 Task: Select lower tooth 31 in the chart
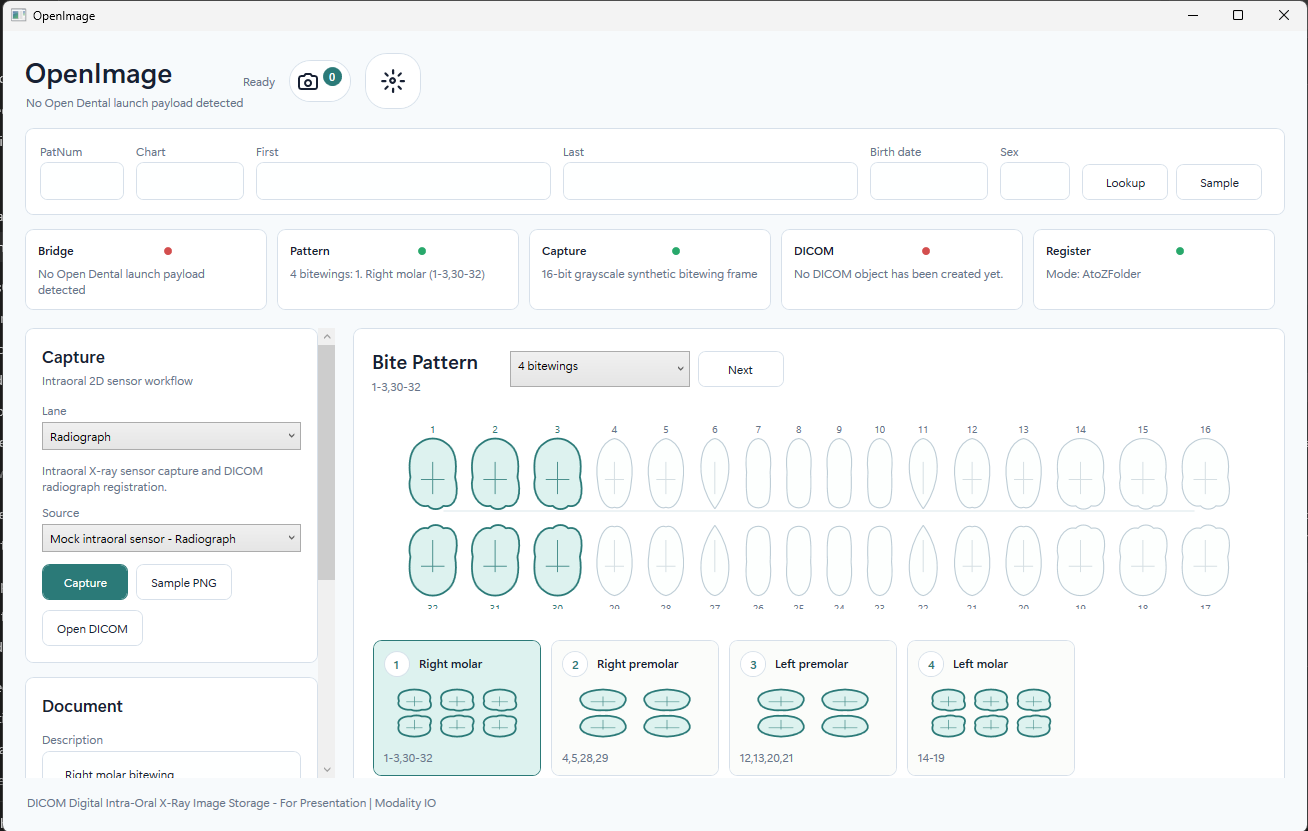click(x=495, y=561)
